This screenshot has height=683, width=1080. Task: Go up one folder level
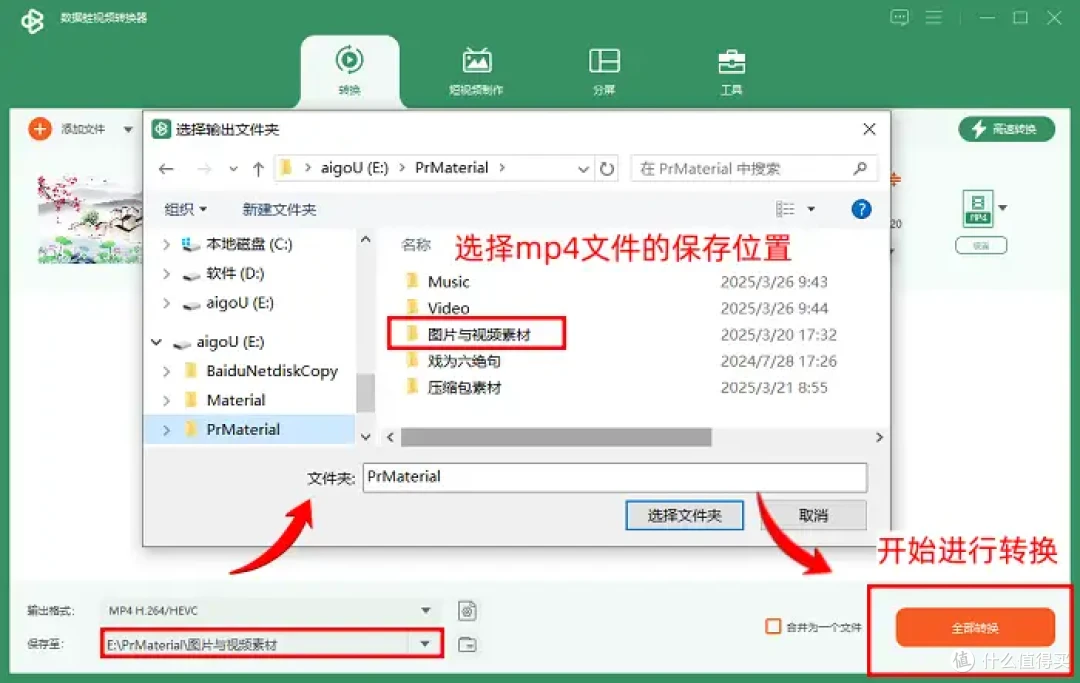258,169
